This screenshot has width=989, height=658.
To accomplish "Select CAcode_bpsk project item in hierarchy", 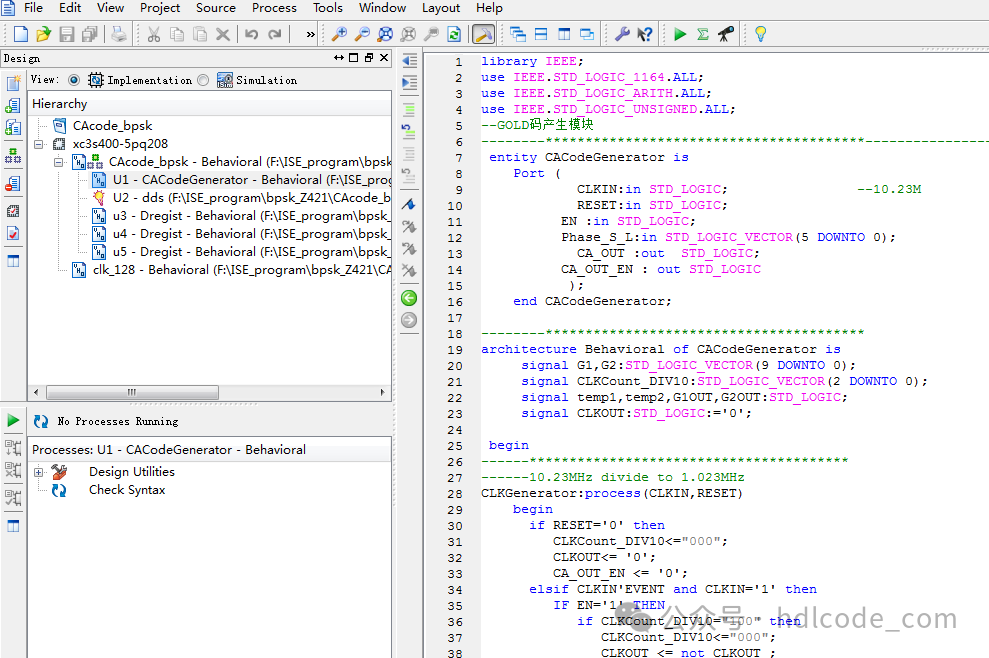I will coord(112,126).
